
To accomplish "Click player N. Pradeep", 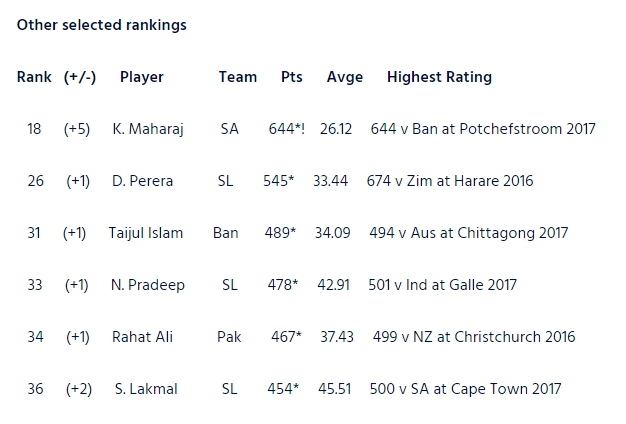I will pyautogui.click(x=148, y=285).
